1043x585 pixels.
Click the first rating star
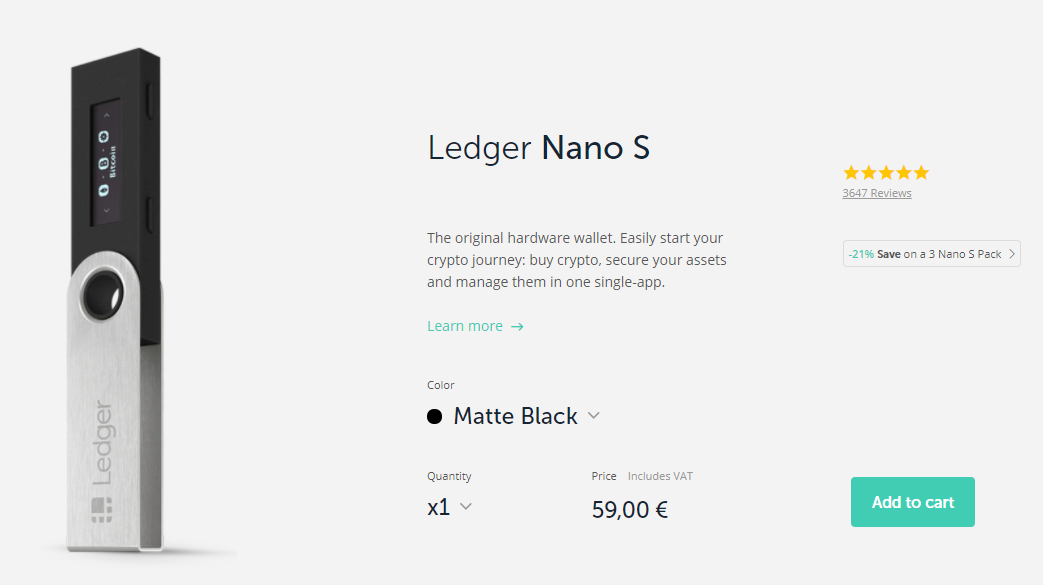(852, 173)
